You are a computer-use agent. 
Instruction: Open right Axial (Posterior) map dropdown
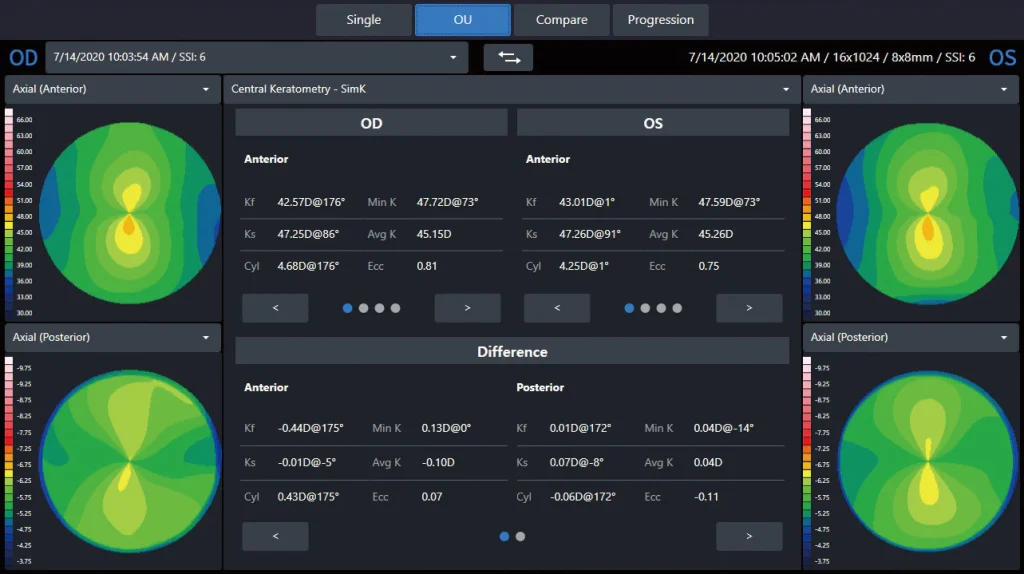coord(911,338)
